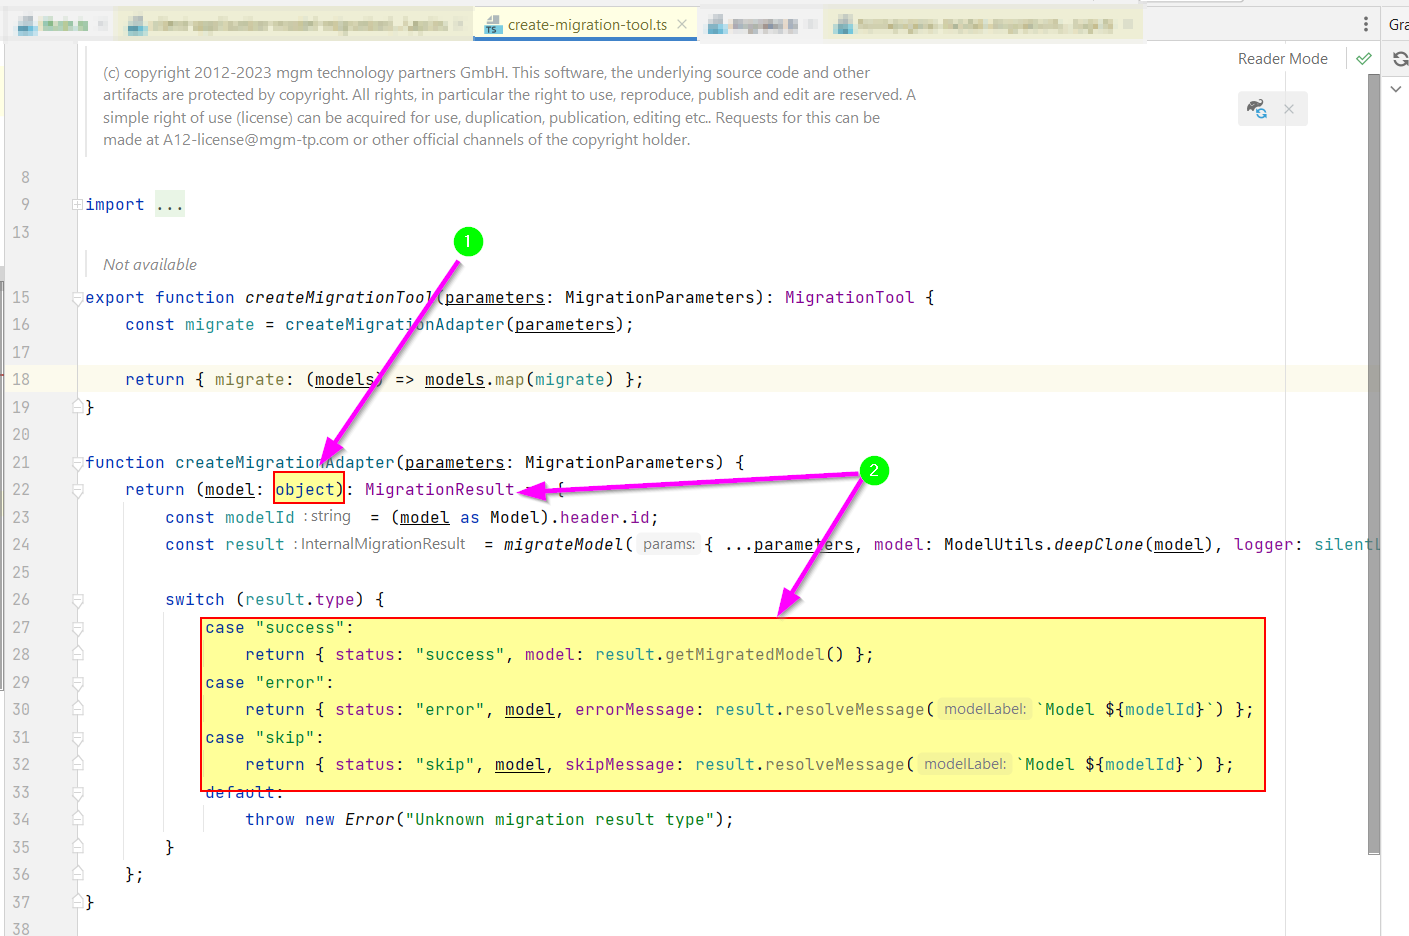
Task: Dismiss the Gradle changes floating toolbar
Action: tap(1289, 109)
